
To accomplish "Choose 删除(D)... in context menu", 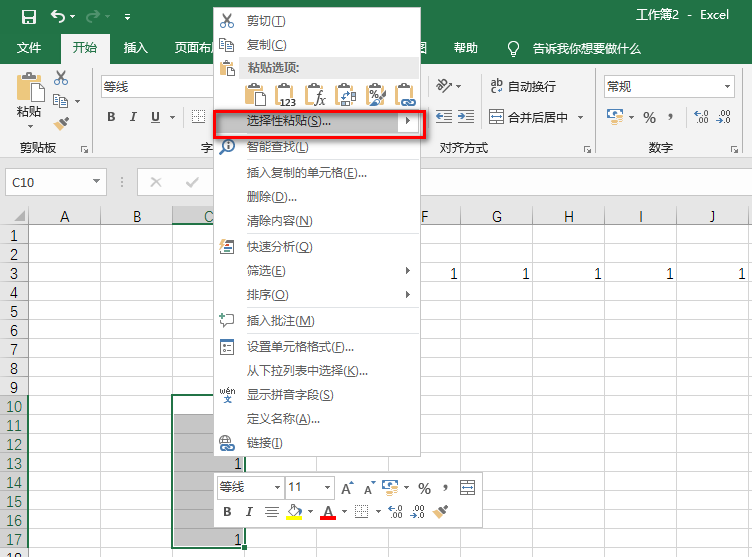I will point(317,197).
